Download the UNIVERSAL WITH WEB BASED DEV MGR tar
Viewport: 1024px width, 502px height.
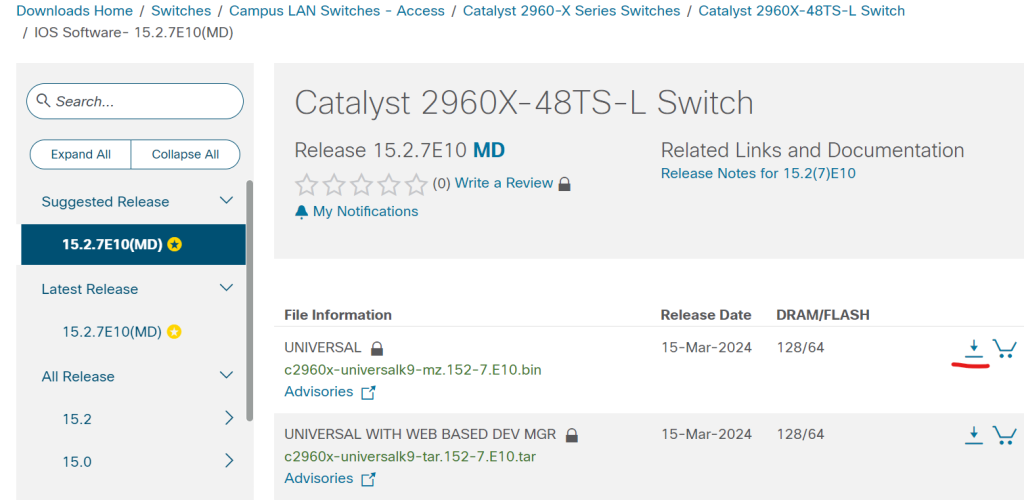click(974, 435)
